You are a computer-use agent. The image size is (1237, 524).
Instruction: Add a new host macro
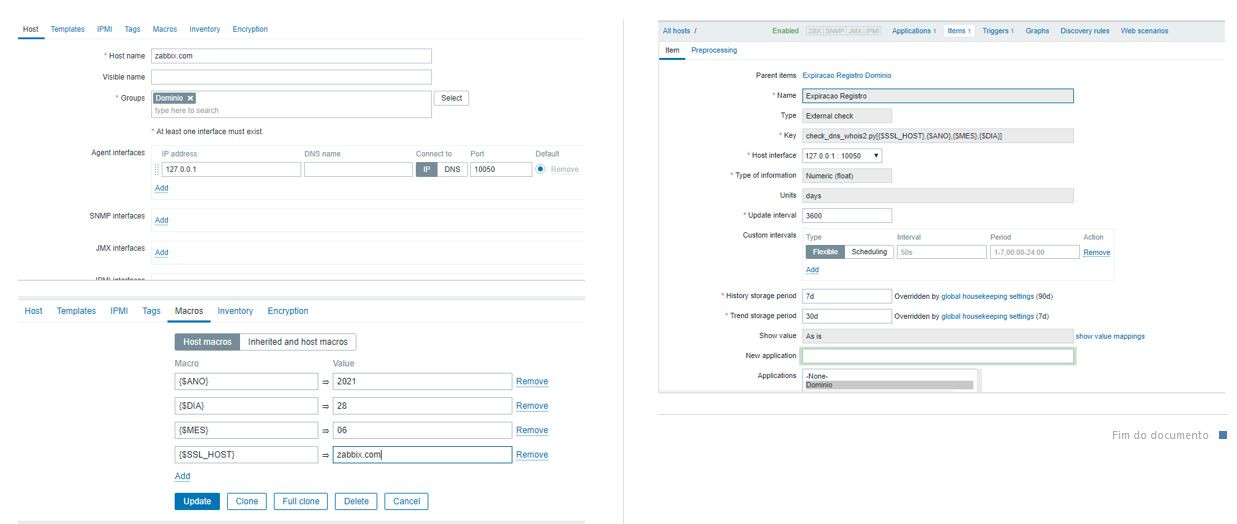coord(182,476)
